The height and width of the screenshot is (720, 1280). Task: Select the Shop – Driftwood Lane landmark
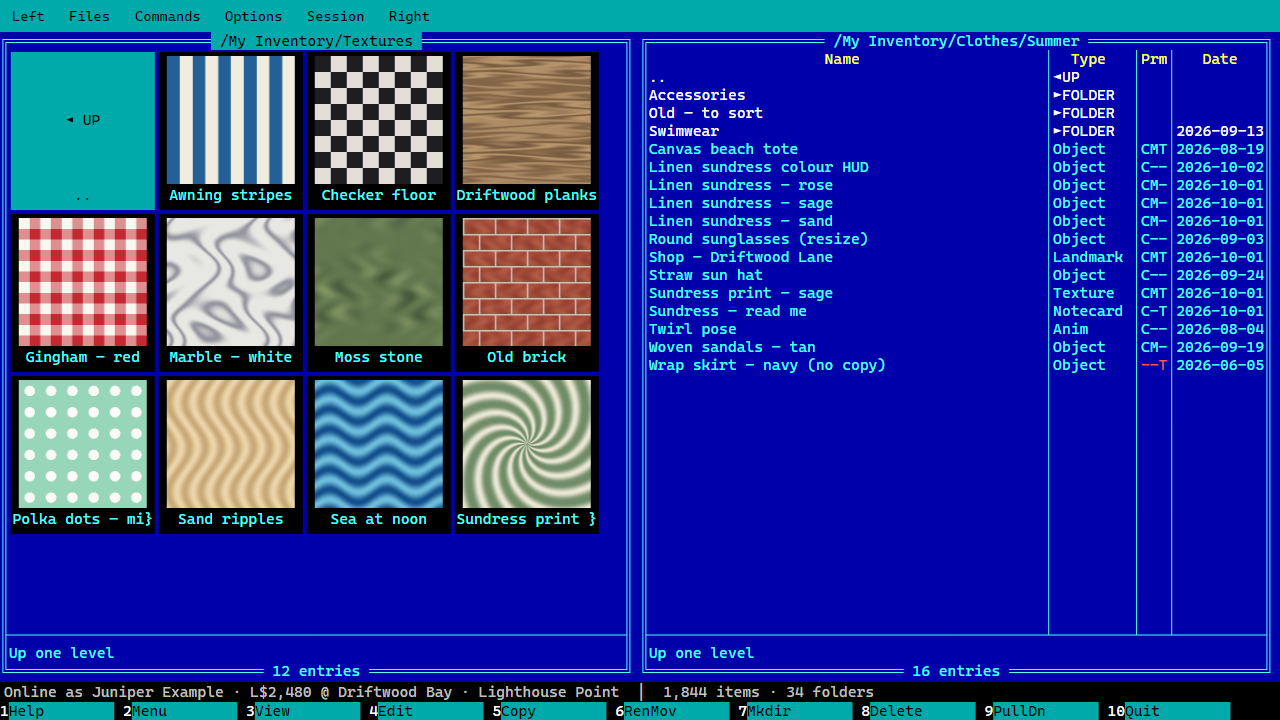point(957,257)
